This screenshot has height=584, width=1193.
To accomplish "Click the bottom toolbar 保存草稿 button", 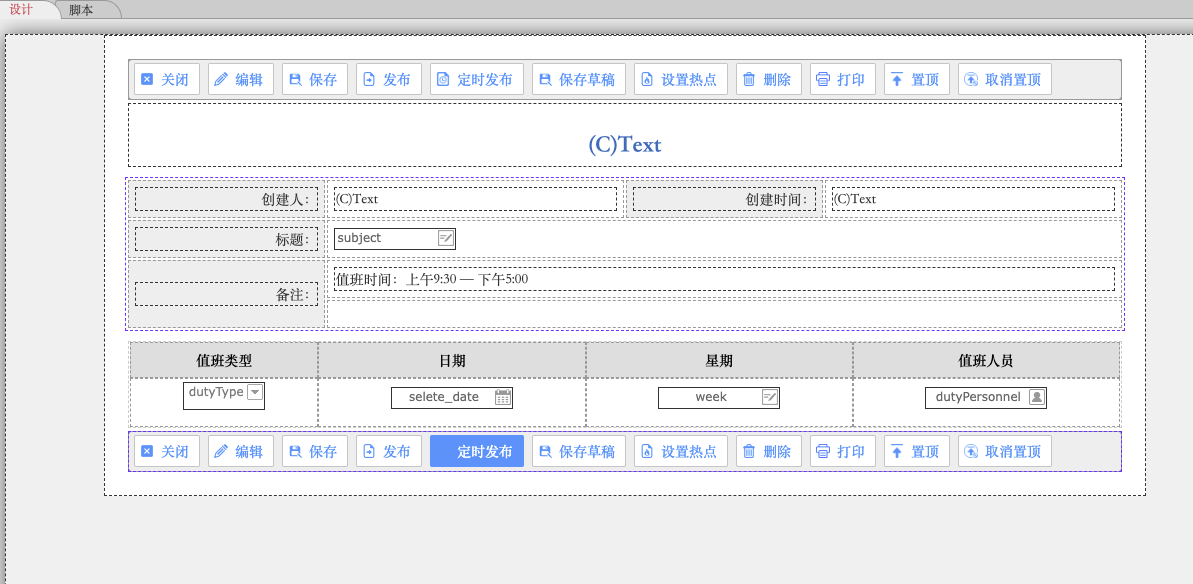I will click(x=578, y=452).
